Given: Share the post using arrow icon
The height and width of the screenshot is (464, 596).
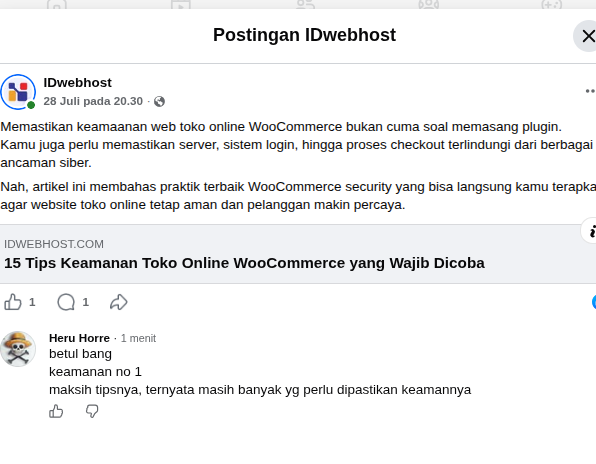Looking at the screenshot, I should [x=119, y=302].
